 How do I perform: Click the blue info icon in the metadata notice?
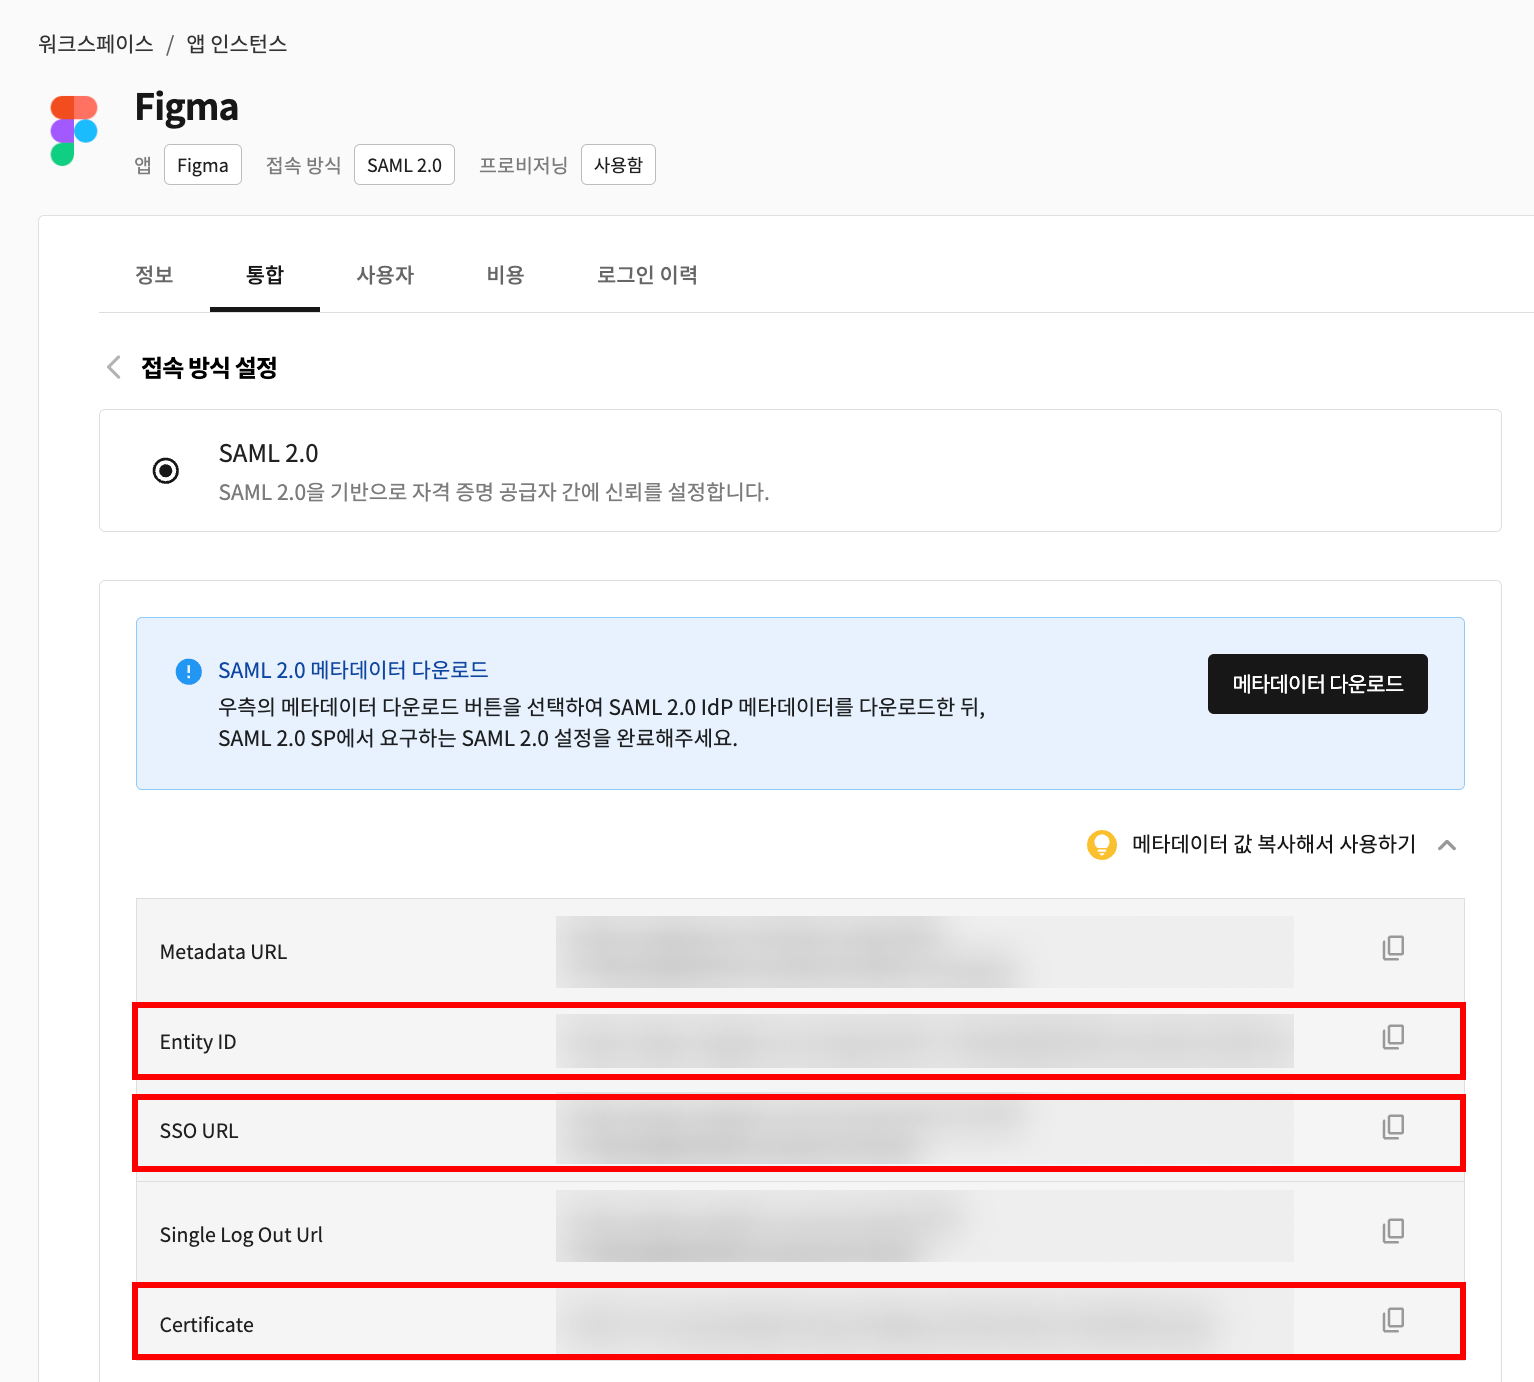pyautogui.click(x=188, y=671)
